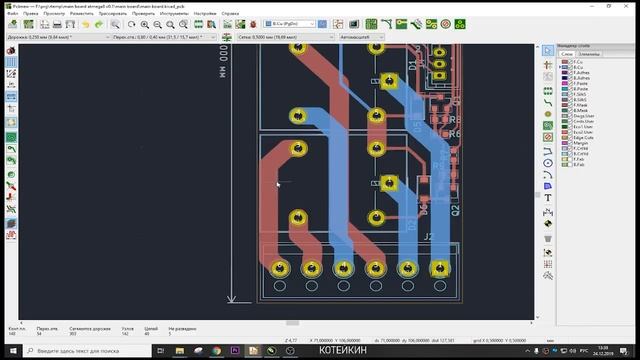Toggle high contrast mode left toolbar
Image resolution: width=640 pixels, height=360 pixels.
pyautogui.click(x=11, y=223)
